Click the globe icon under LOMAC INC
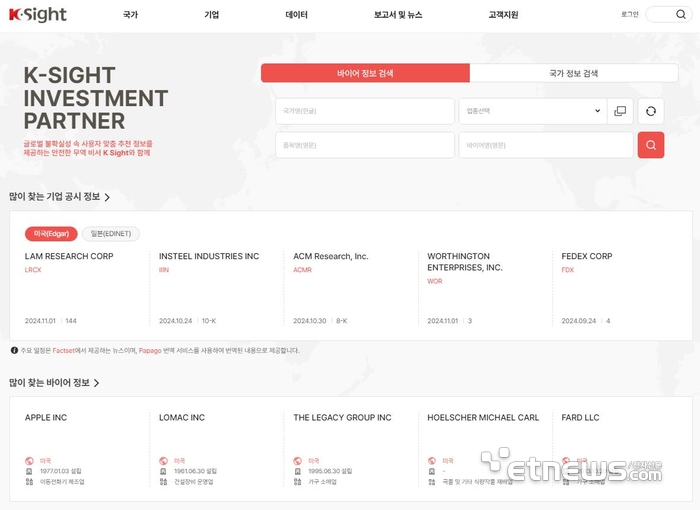This screenshot has width=700, height=510. click(163, 461)
